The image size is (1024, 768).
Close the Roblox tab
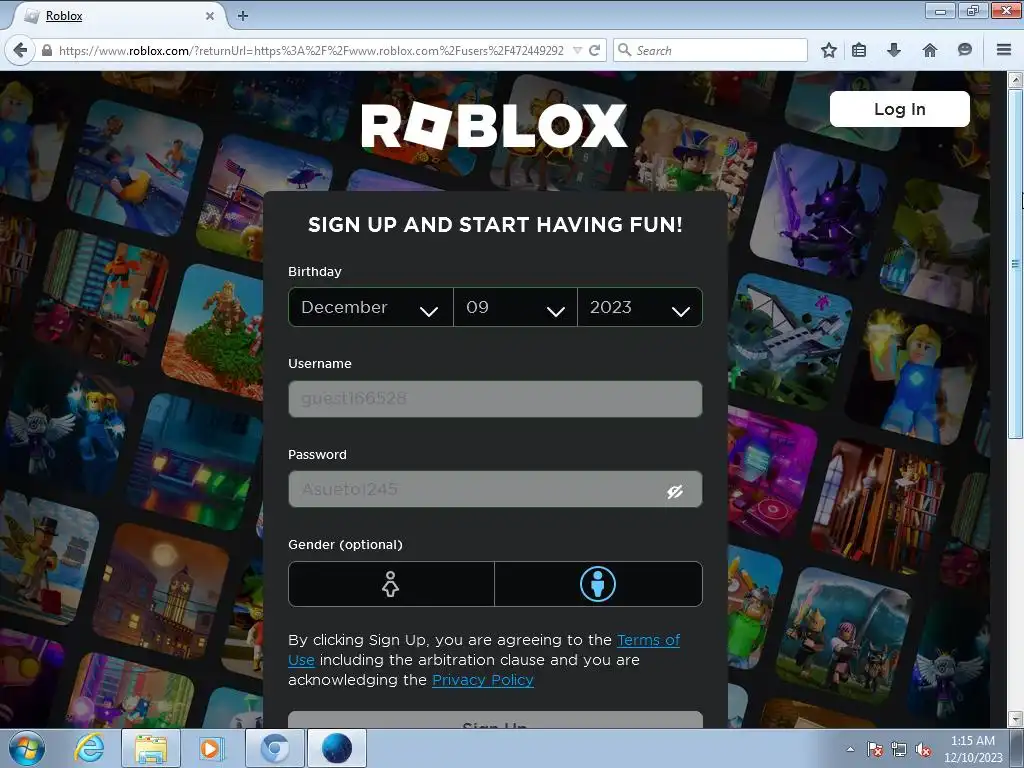[x=210, y=16]
